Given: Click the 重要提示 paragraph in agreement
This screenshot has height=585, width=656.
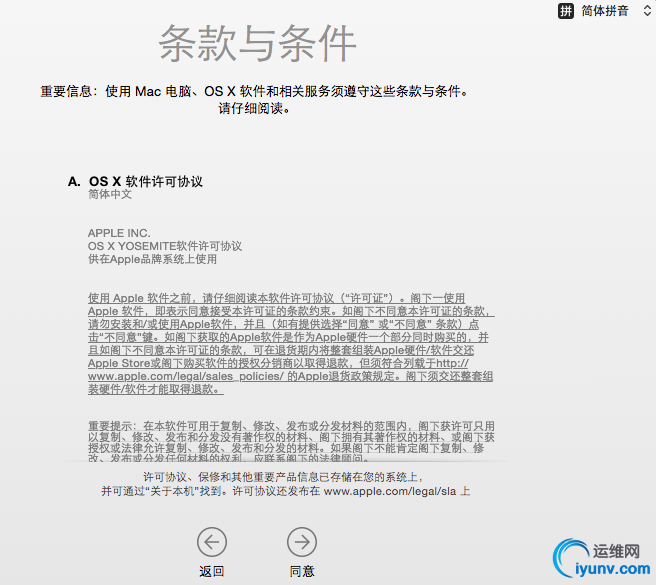Looking at the screenshot, I should tap(291, 442).
